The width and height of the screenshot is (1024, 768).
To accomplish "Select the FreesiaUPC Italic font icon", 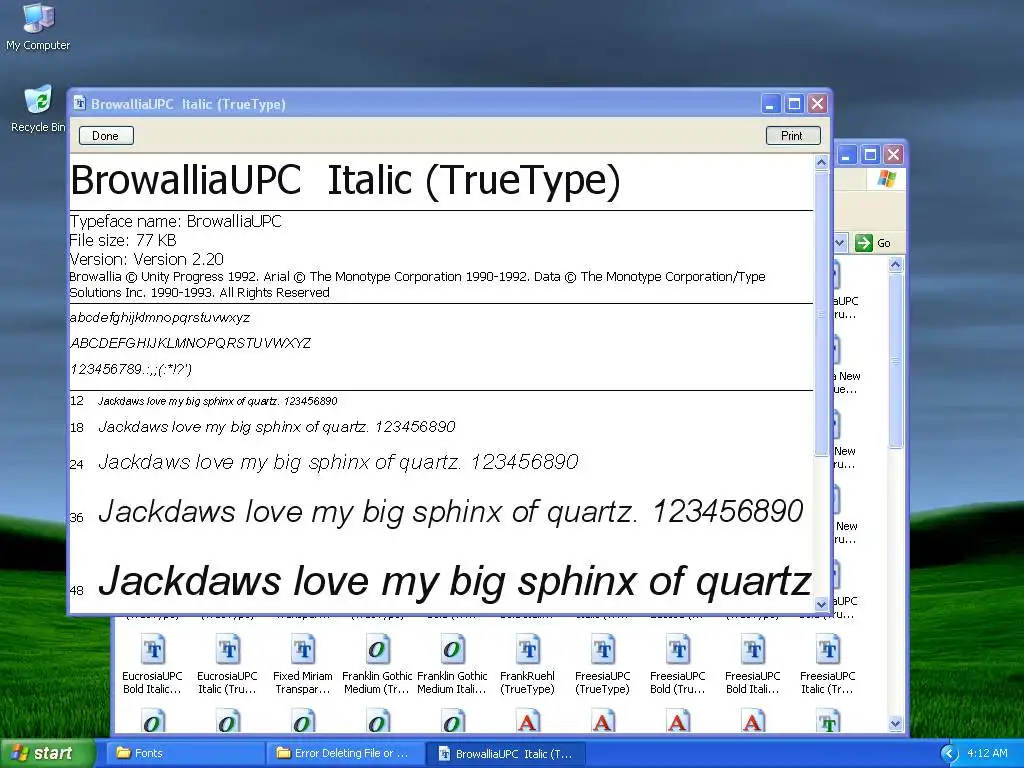I will click(827, 664).
